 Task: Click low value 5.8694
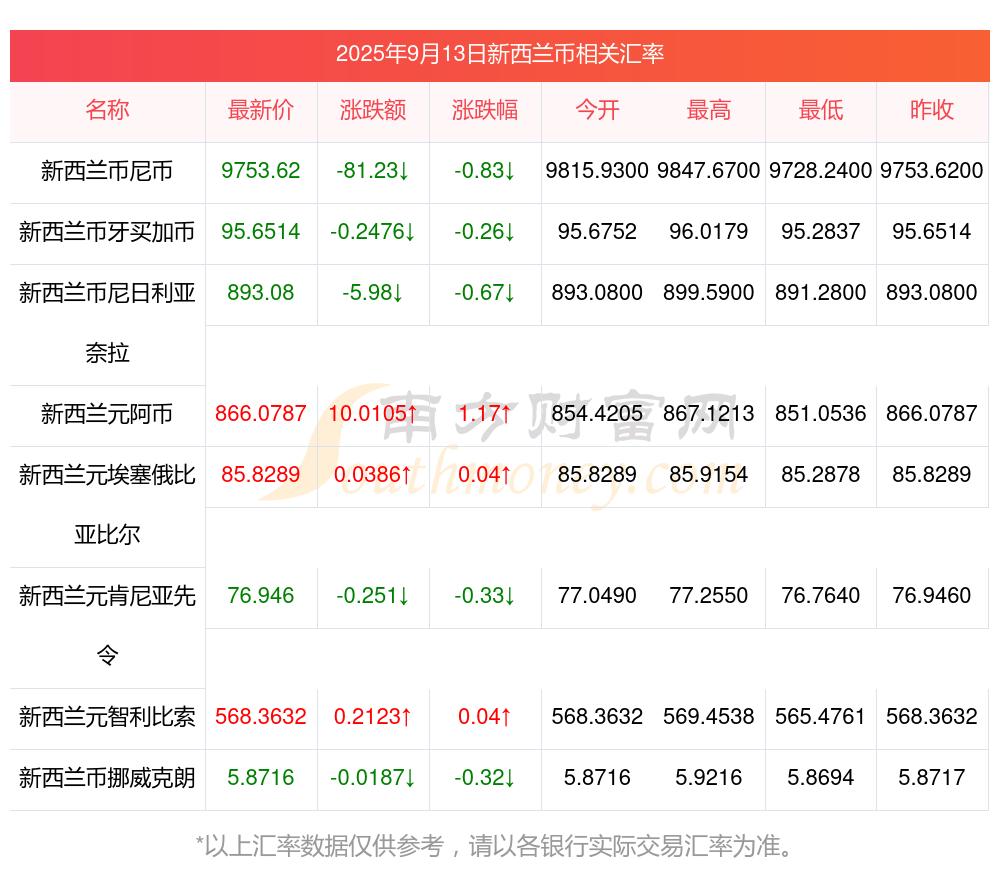click(x=821, y=778)
